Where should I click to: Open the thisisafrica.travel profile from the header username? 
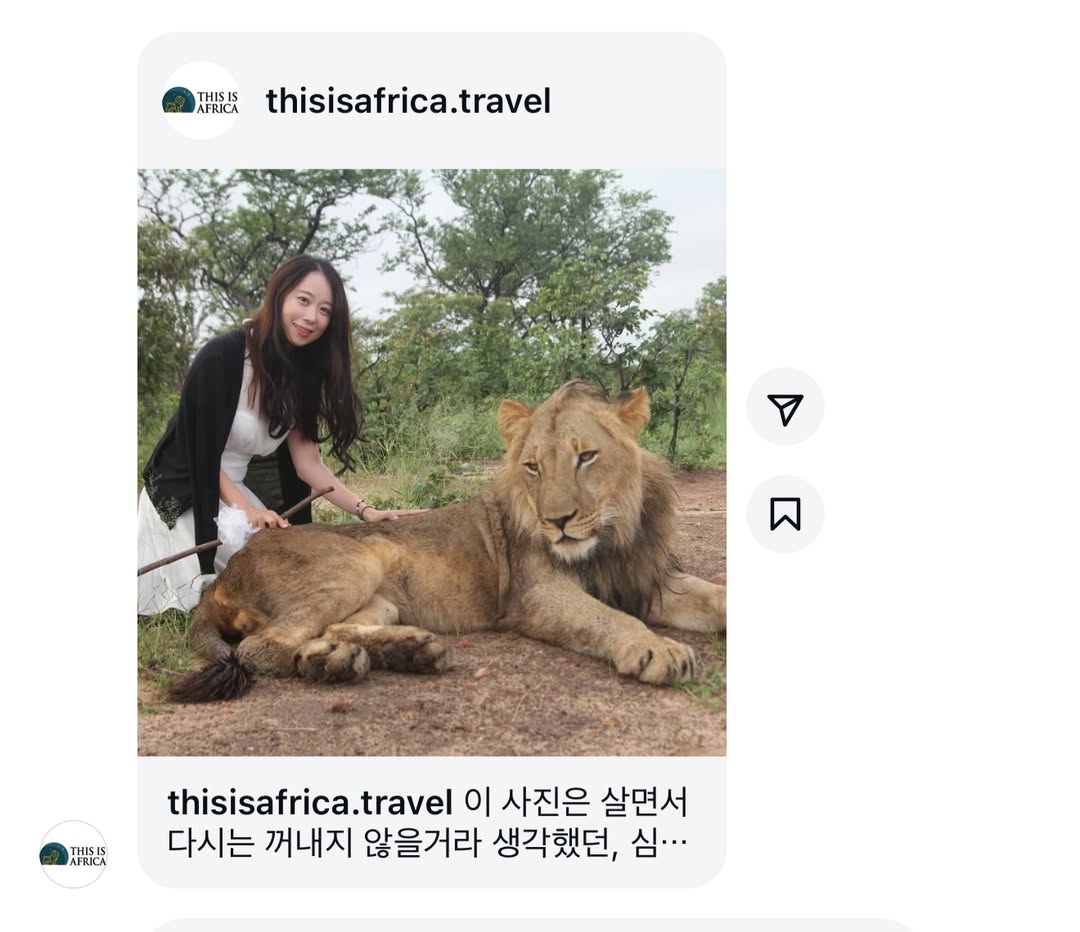408,101
